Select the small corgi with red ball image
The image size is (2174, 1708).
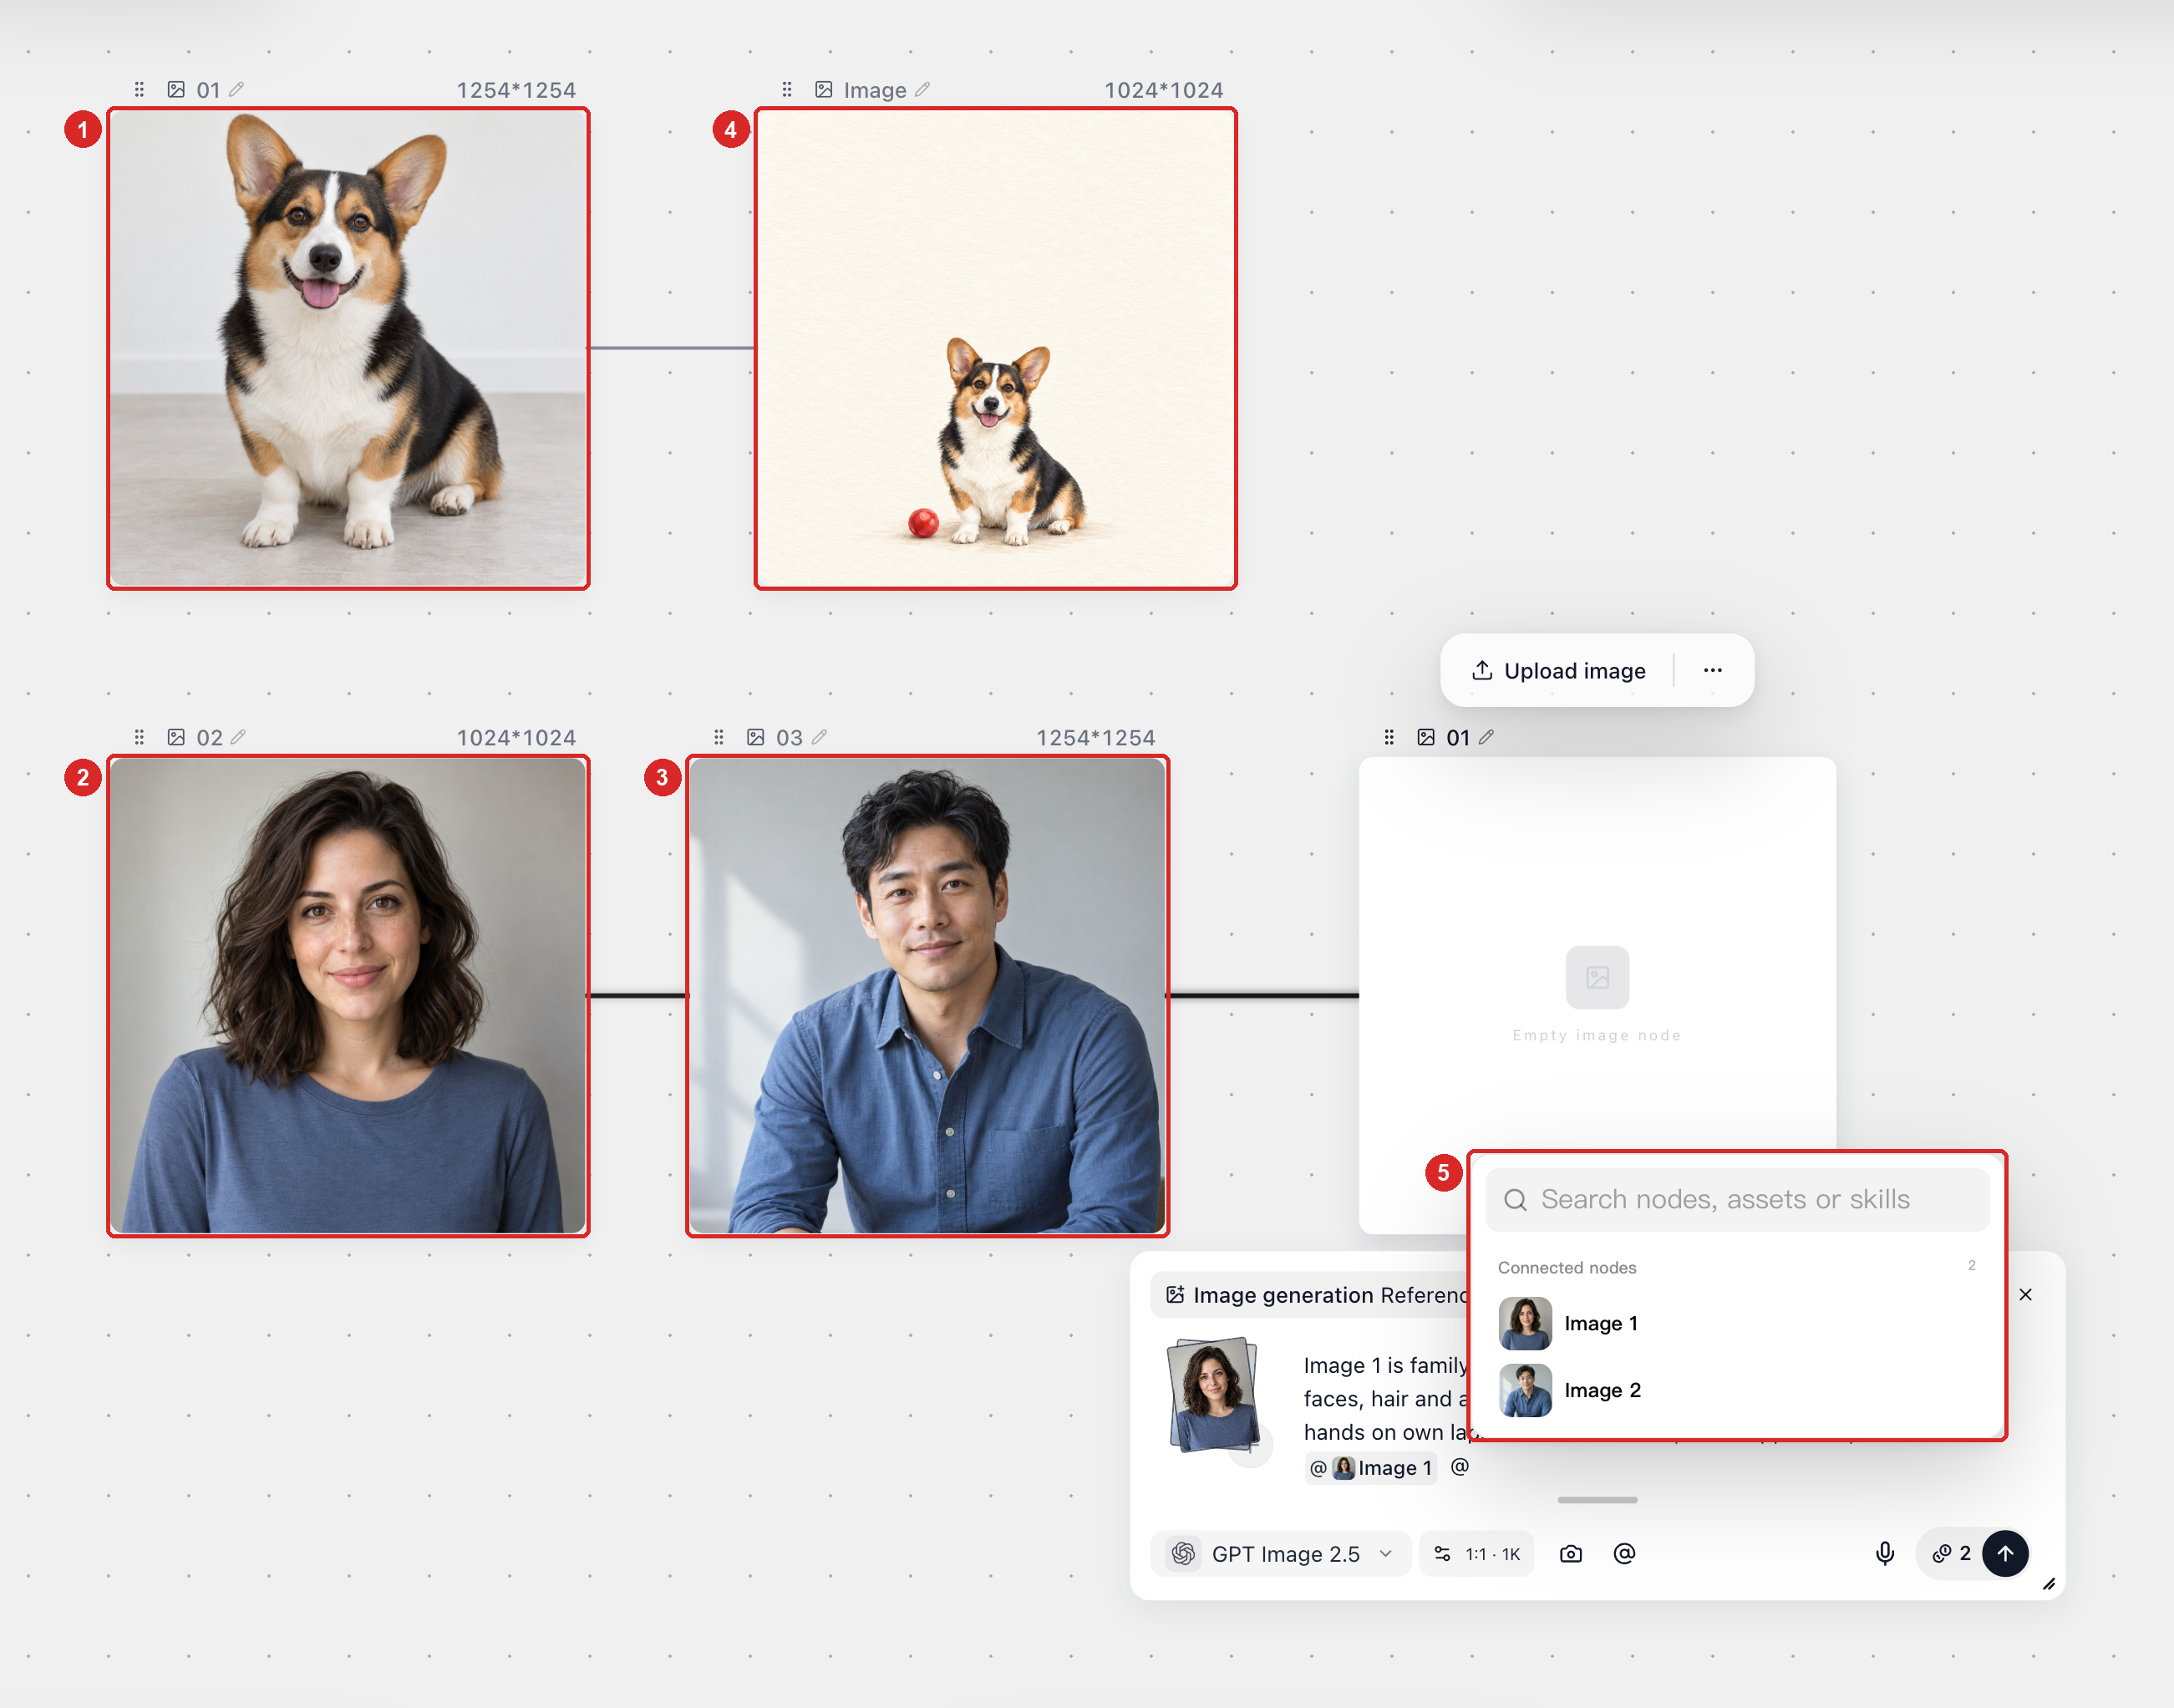click(x=995, y=348)
